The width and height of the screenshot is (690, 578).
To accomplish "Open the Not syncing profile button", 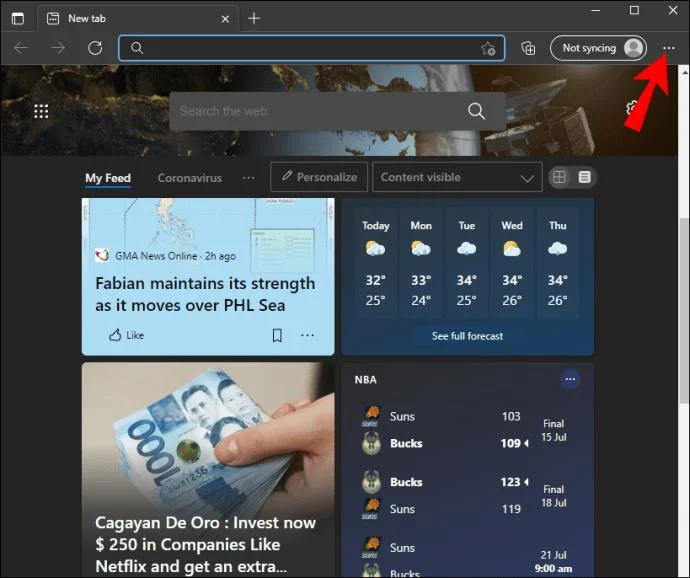I will (598, 48).
